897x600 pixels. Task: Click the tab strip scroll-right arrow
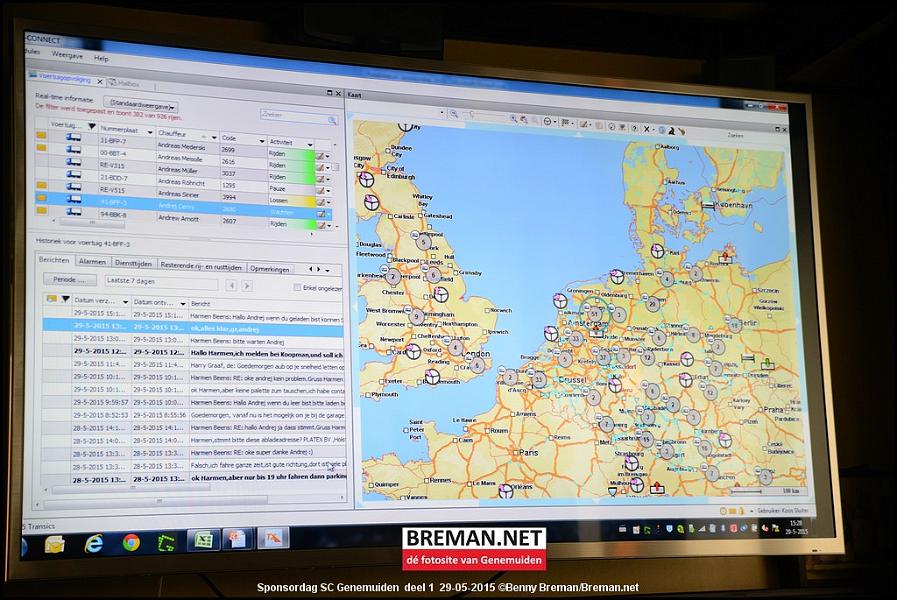click(x=319, y=269)
